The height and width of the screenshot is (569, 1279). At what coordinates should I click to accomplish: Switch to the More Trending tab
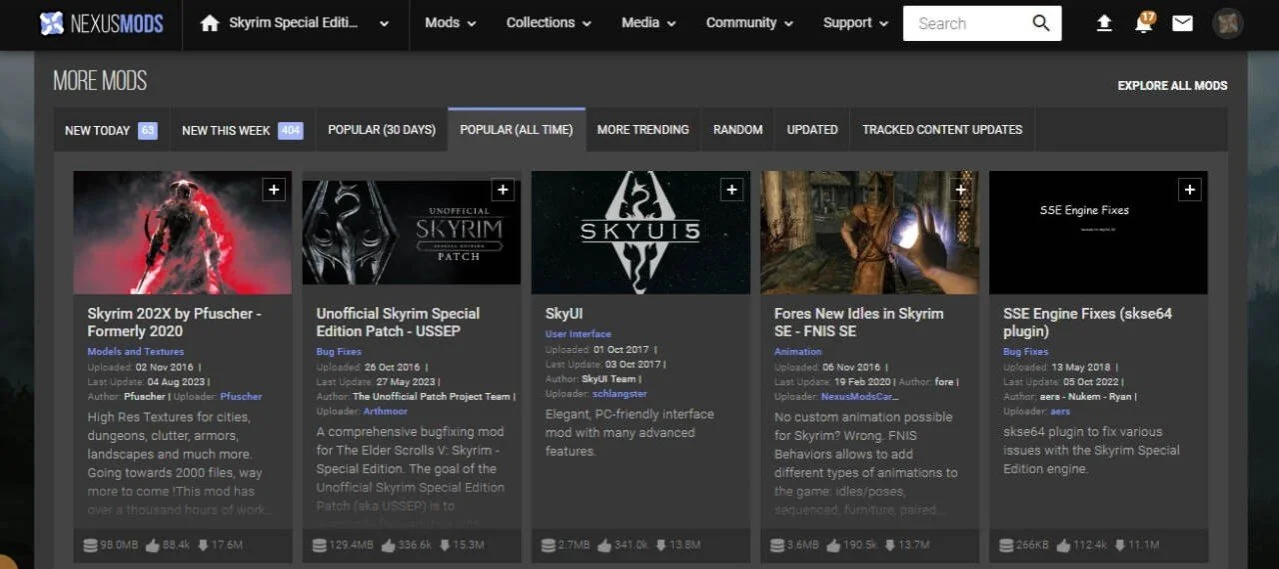tap(643, 130)
